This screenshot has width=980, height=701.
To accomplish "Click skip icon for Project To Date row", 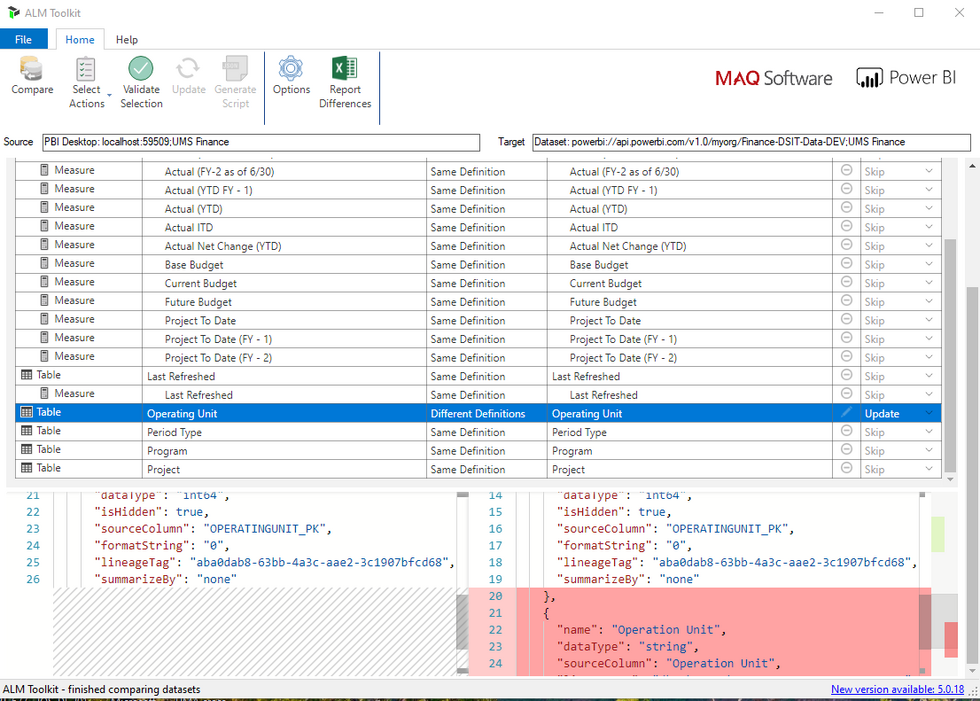I will [846, 319].
